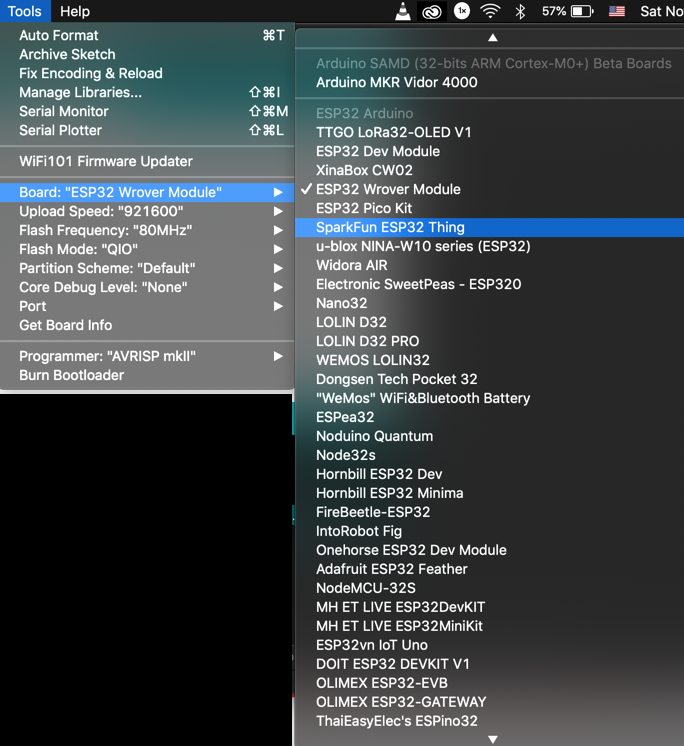Open the Bluetooth status menu
Viewport: 684px width, 746px height.
tap(520, 11)
